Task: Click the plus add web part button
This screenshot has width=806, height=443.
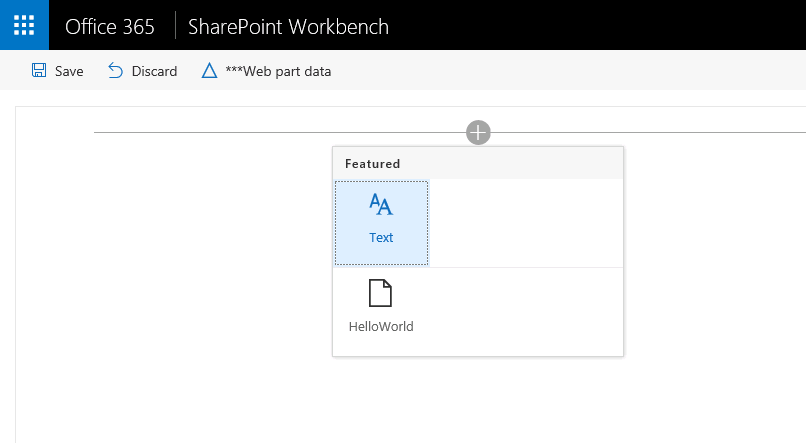Action: click(x=478, y=132)
